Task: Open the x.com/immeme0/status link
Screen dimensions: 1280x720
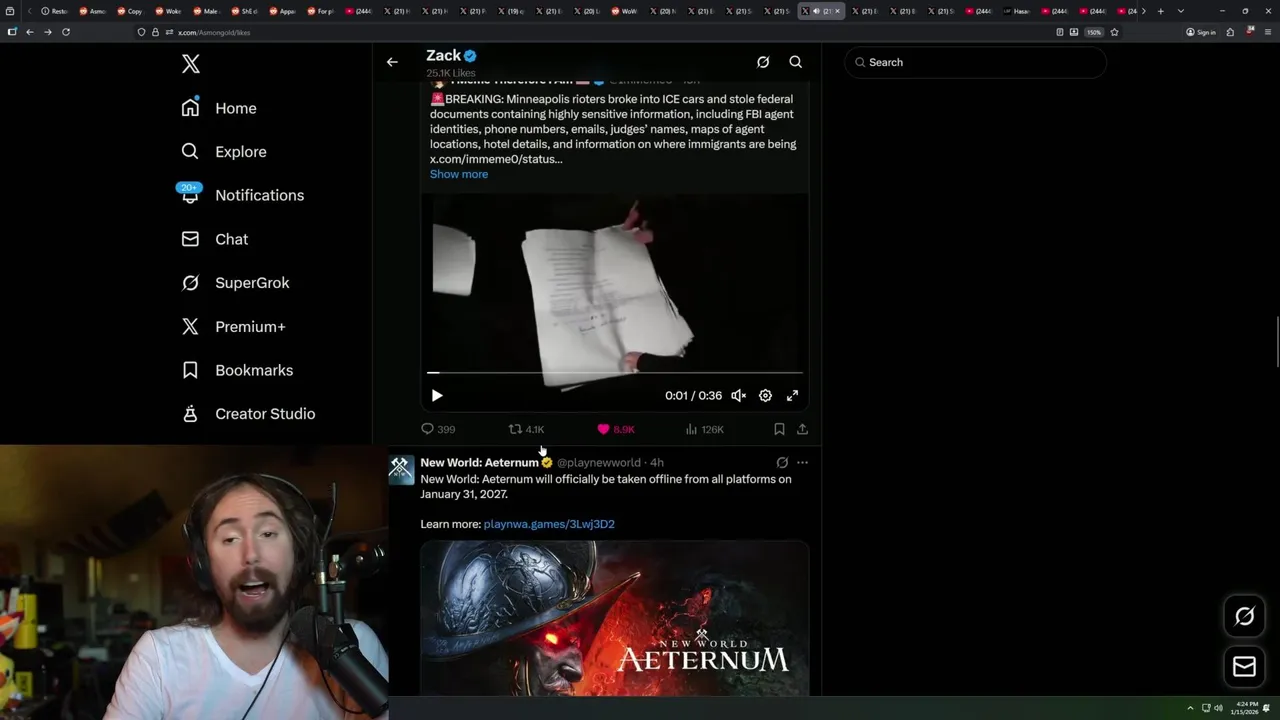Action: tap(496, 159)
